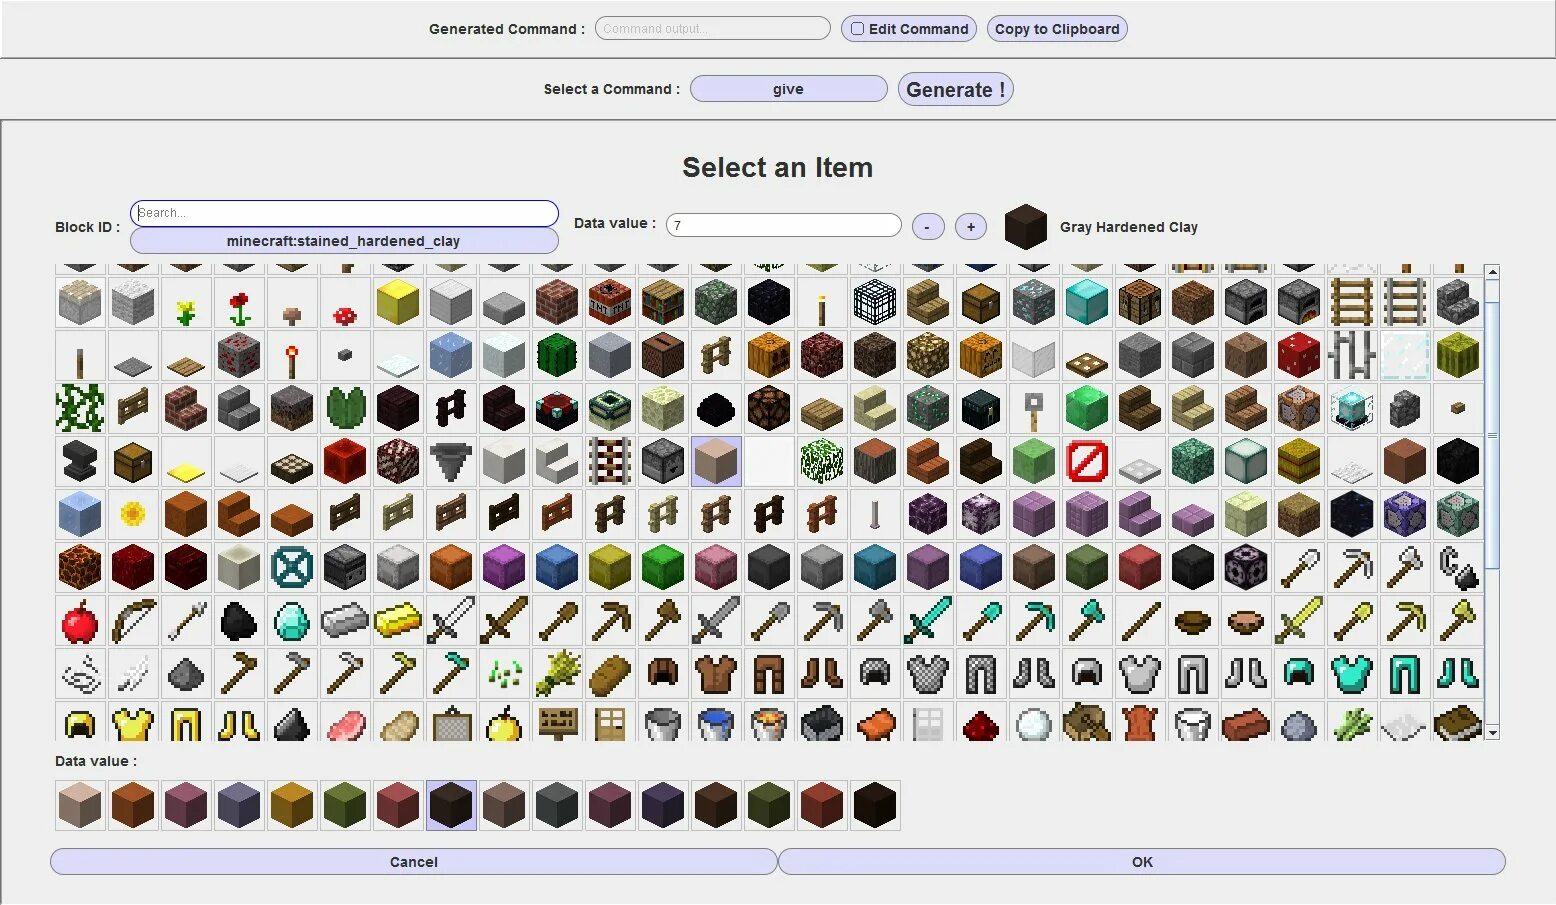Choose the bread item

point(610,674)
